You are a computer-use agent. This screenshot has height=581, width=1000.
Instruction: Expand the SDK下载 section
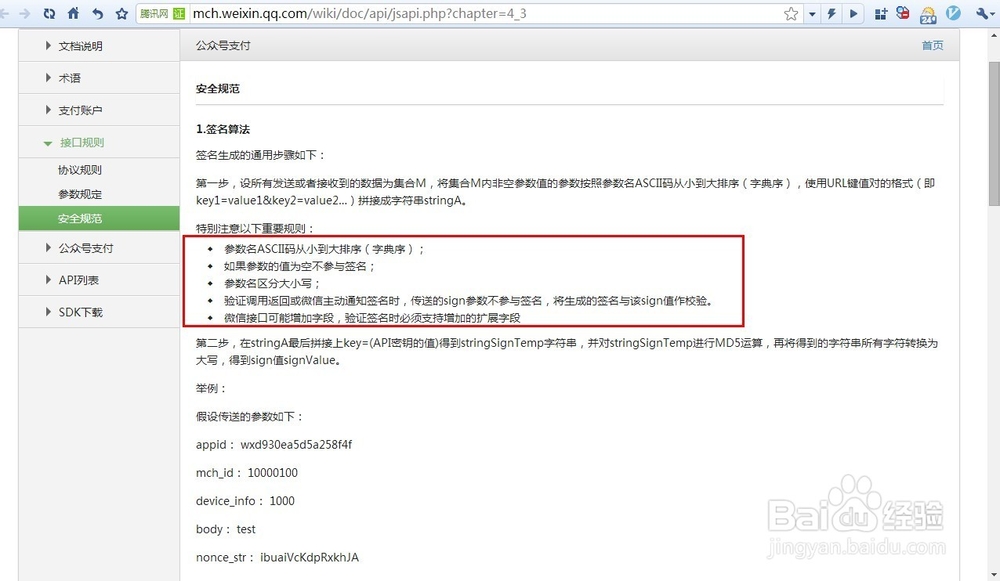pyautogui.click(x=99, y=312)
